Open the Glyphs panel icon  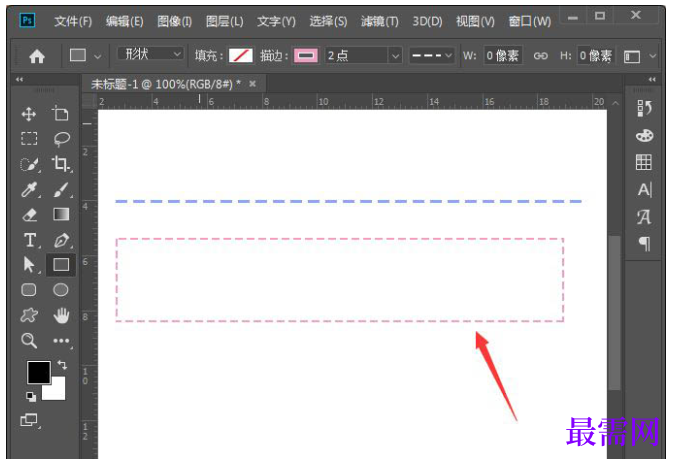click(644, 217)
